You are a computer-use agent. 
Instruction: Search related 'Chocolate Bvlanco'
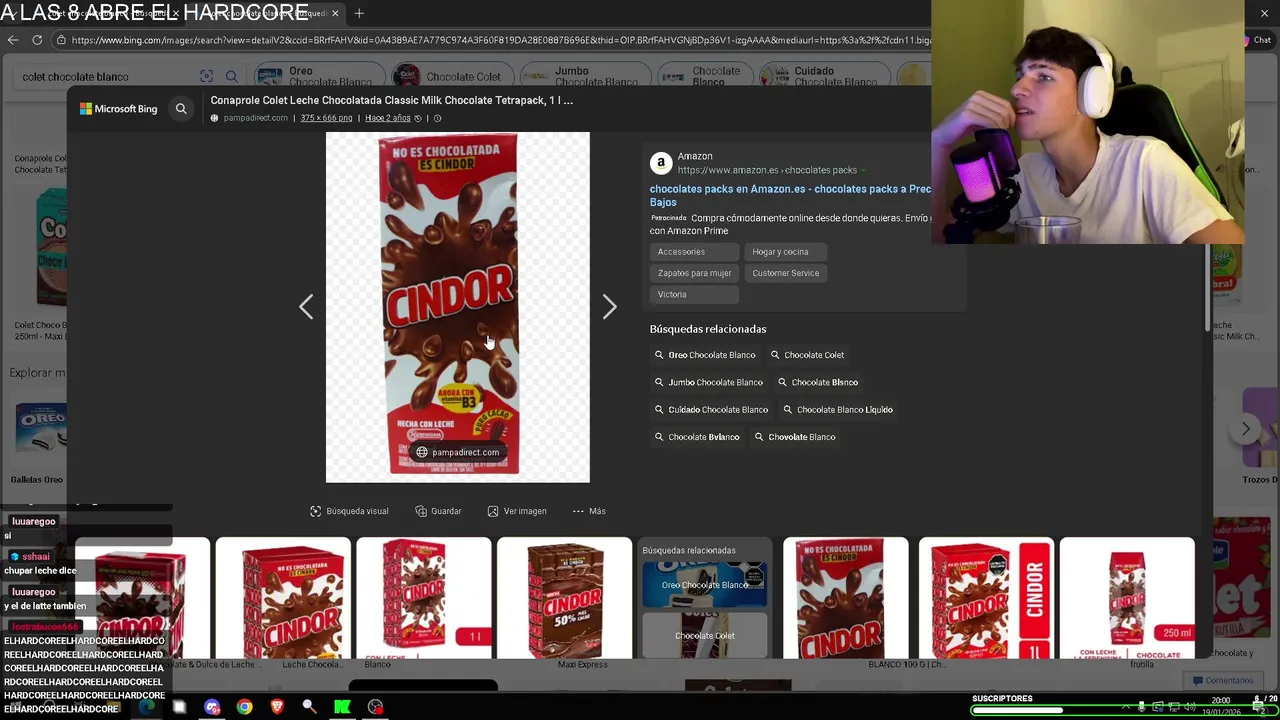(x=697, y=437)
